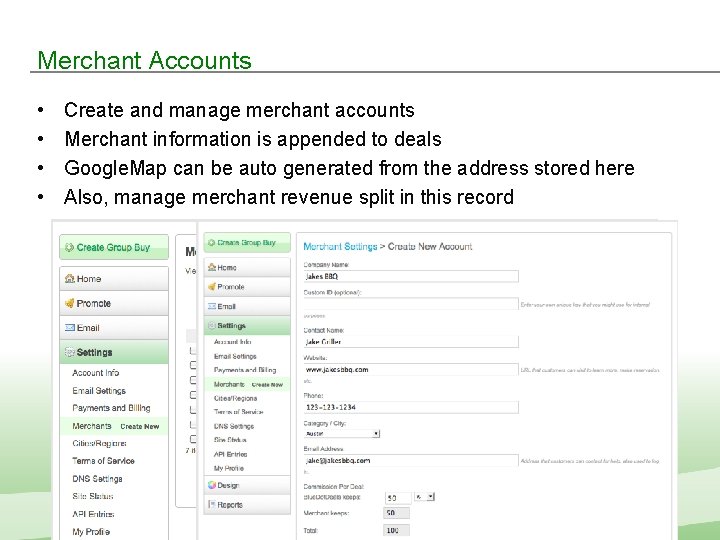Open Email Settings in front window settings menu
The height and width of the screenshot is (540, 720).
pyautogui.click(x=235, y=356)
